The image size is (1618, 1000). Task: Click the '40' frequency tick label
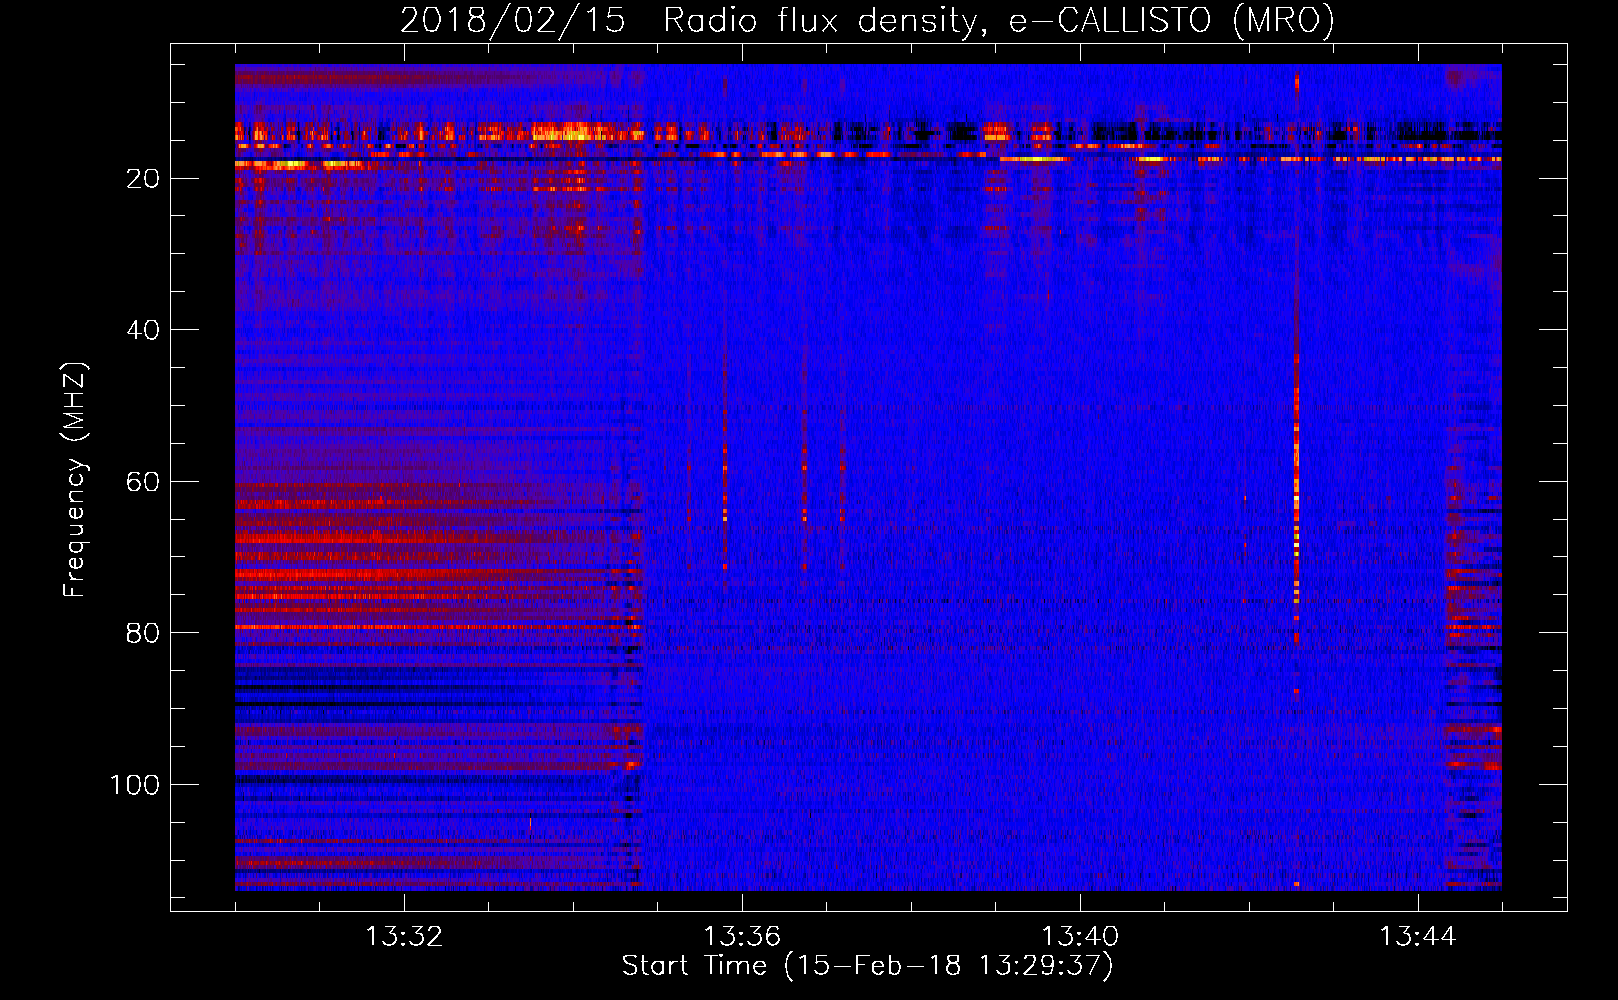click(143, 330)
